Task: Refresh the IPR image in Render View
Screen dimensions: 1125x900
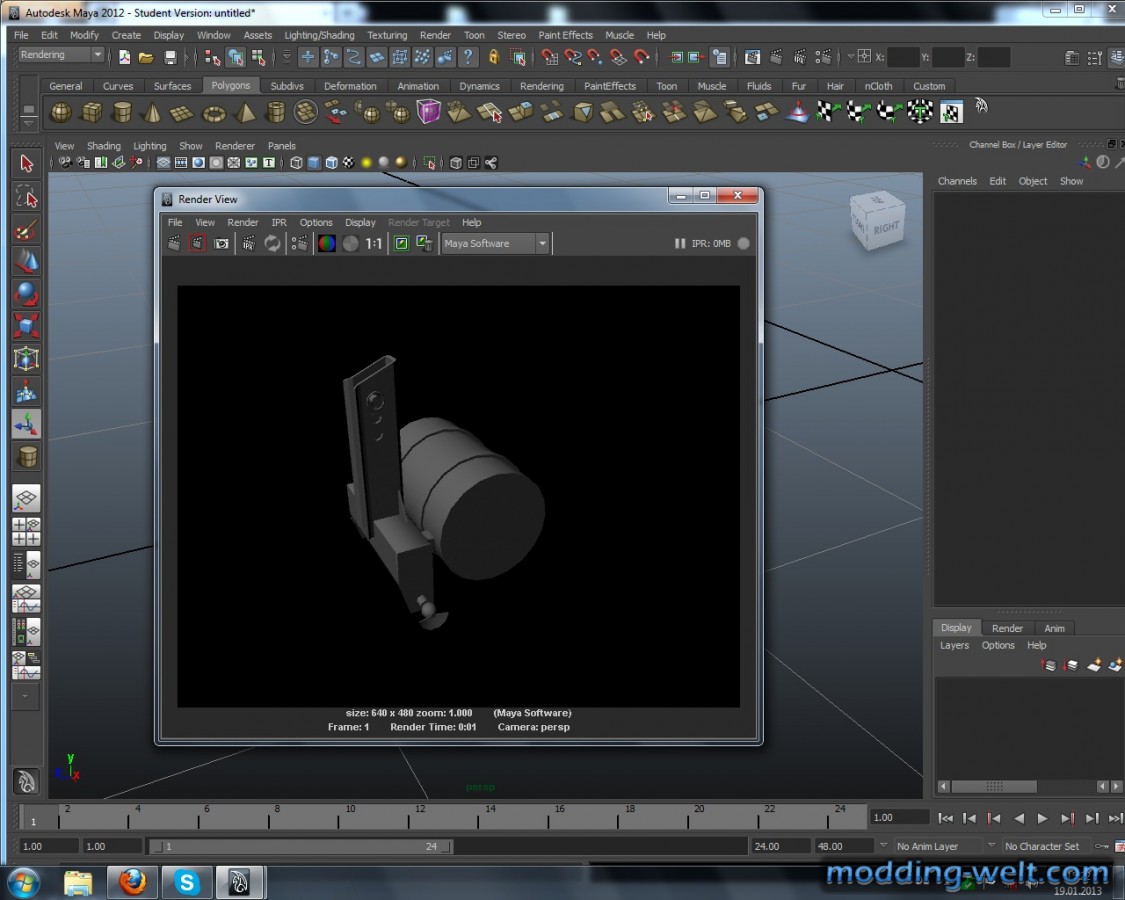Action: 272,243
